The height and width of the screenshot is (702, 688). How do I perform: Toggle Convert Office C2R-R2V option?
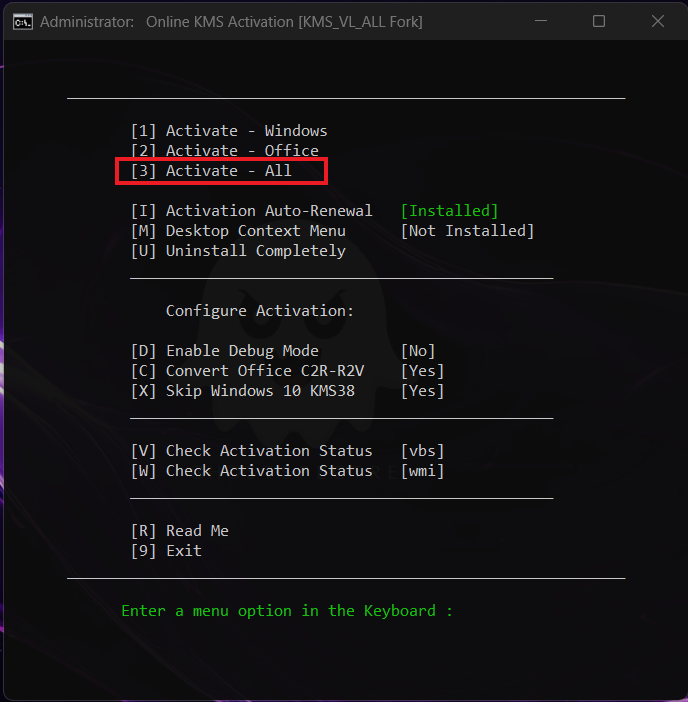(247, 371)
